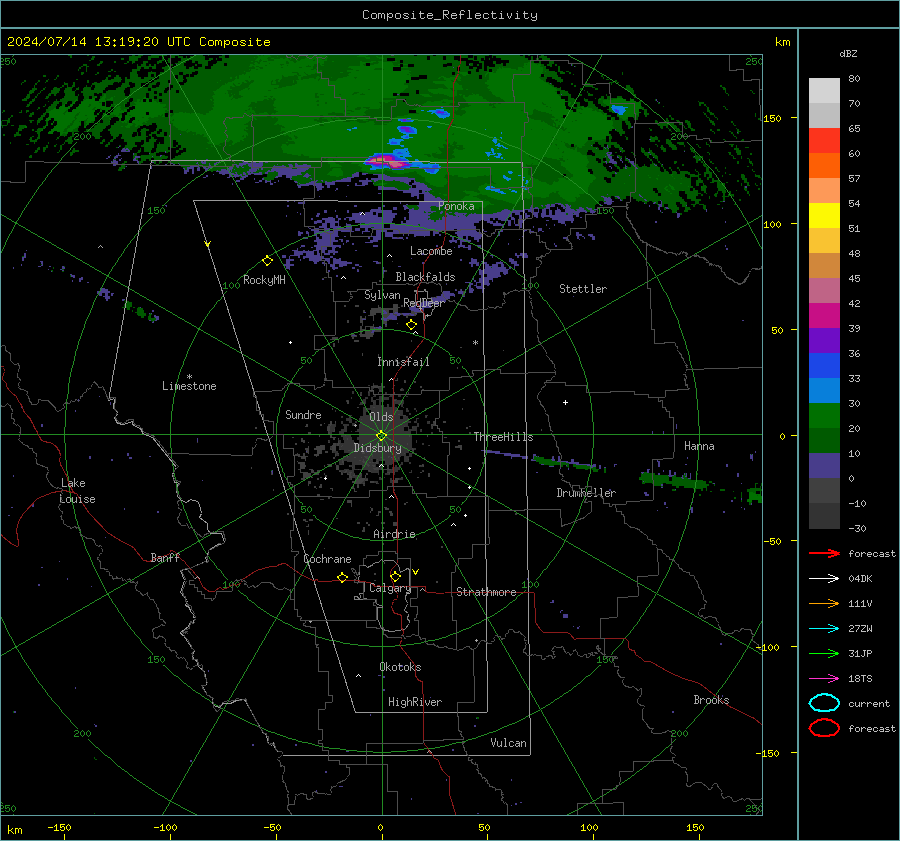The width and height of the screenshot is (900, 841).
Task: Click the Airdrie city label
Action: click(x=394, y=534)
